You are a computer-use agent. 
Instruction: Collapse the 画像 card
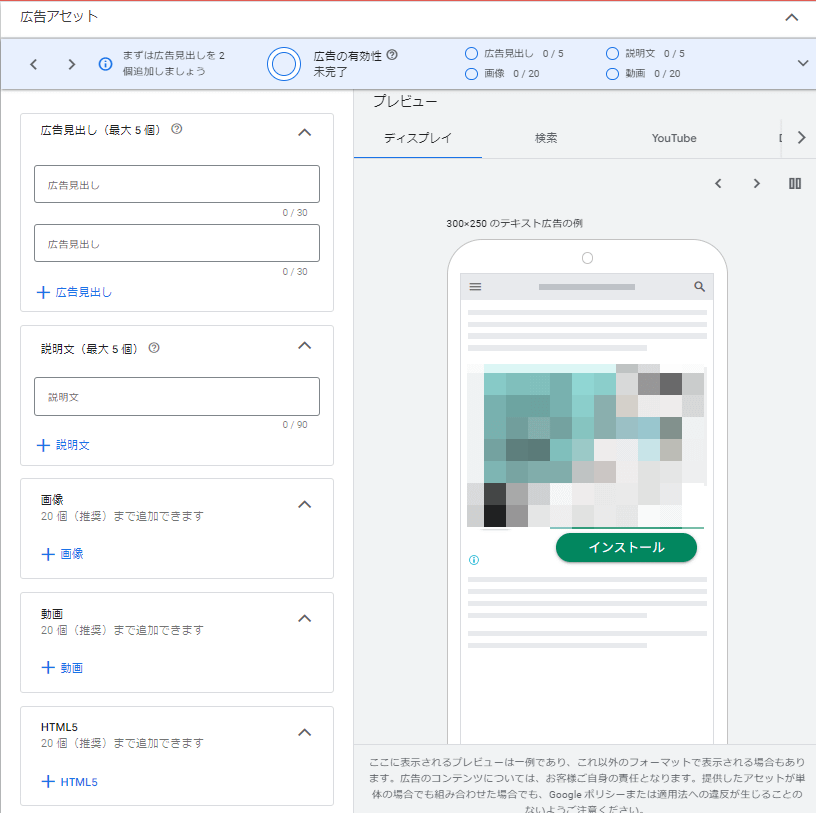tap(305, 504)
